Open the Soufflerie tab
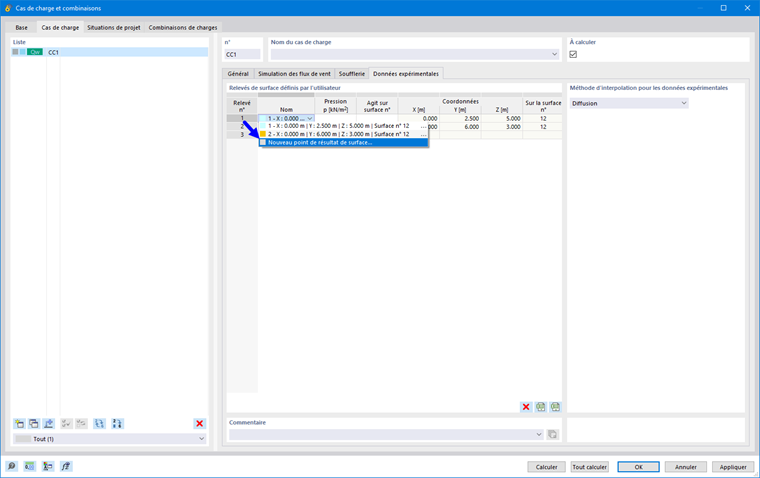The image size is (760, 478). coord(352,74)
